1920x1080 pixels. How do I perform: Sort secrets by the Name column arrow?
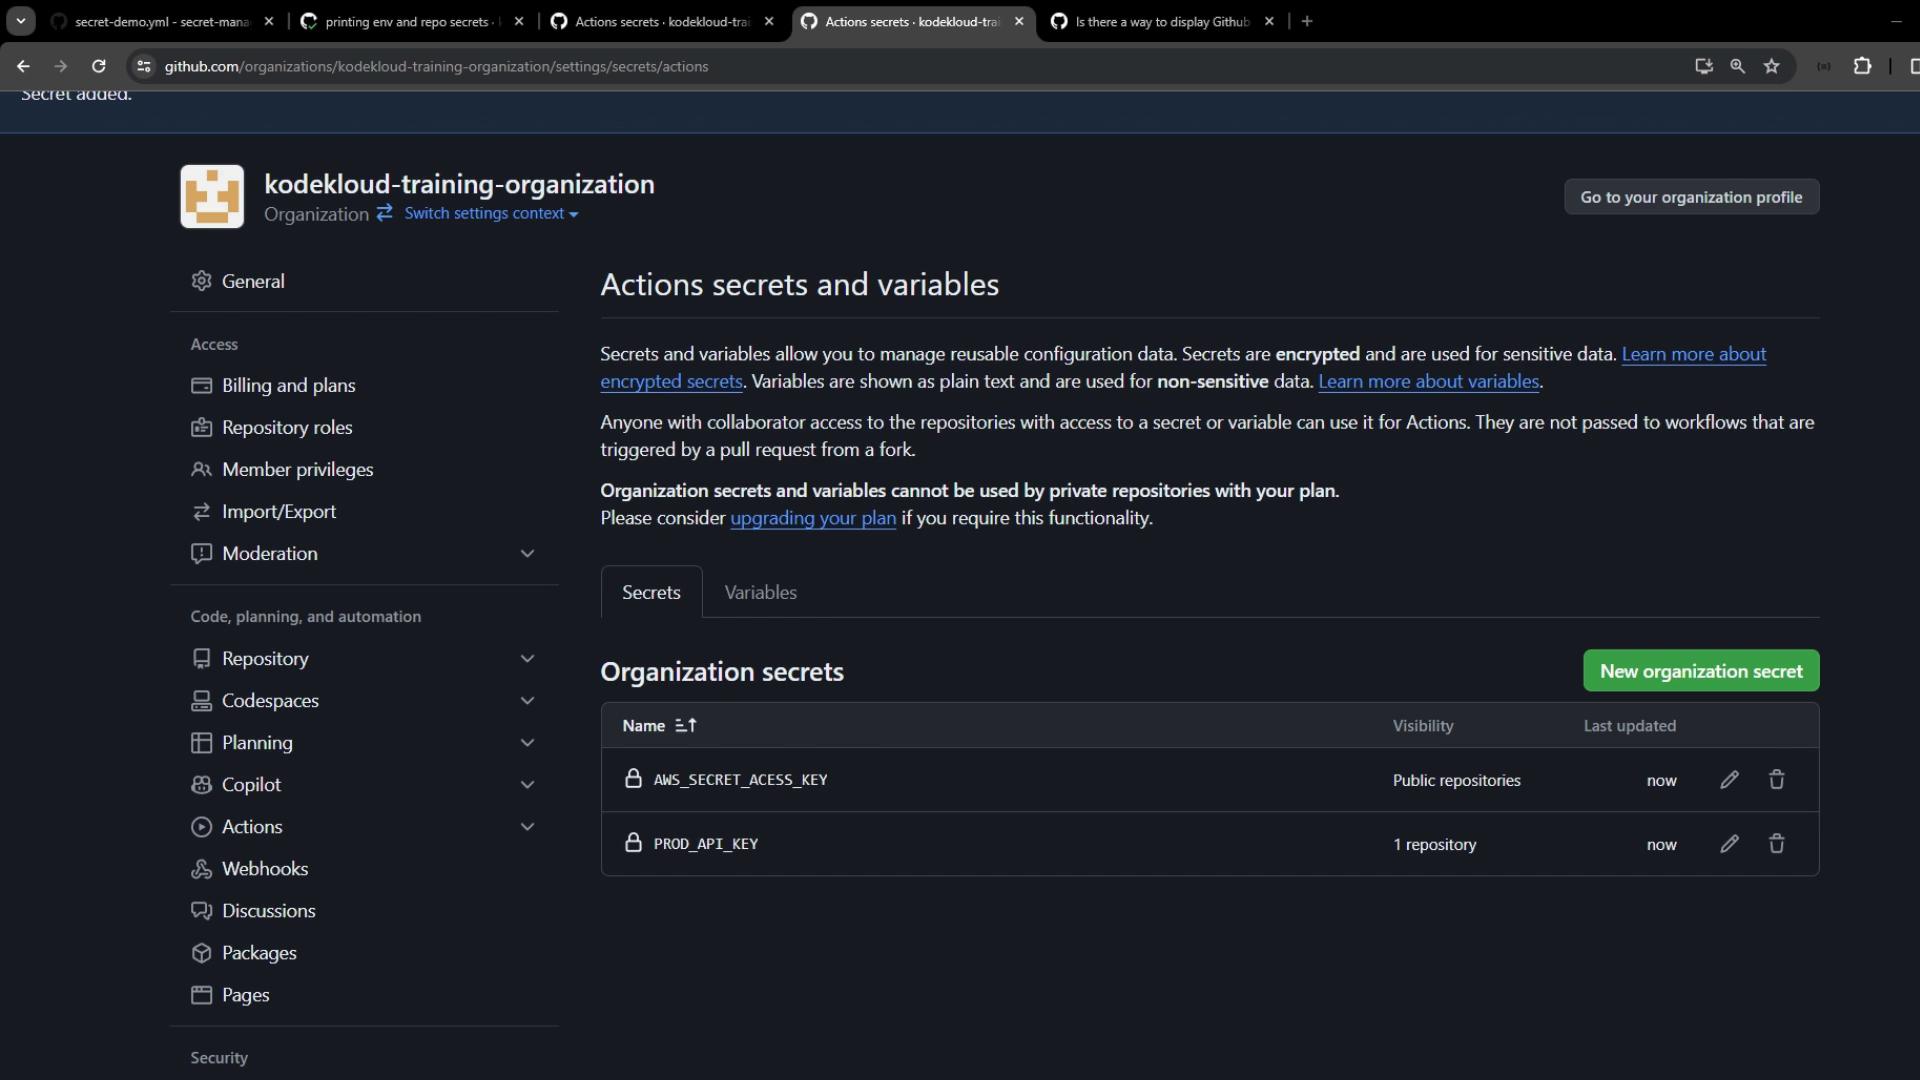click(x=686, y=726)
